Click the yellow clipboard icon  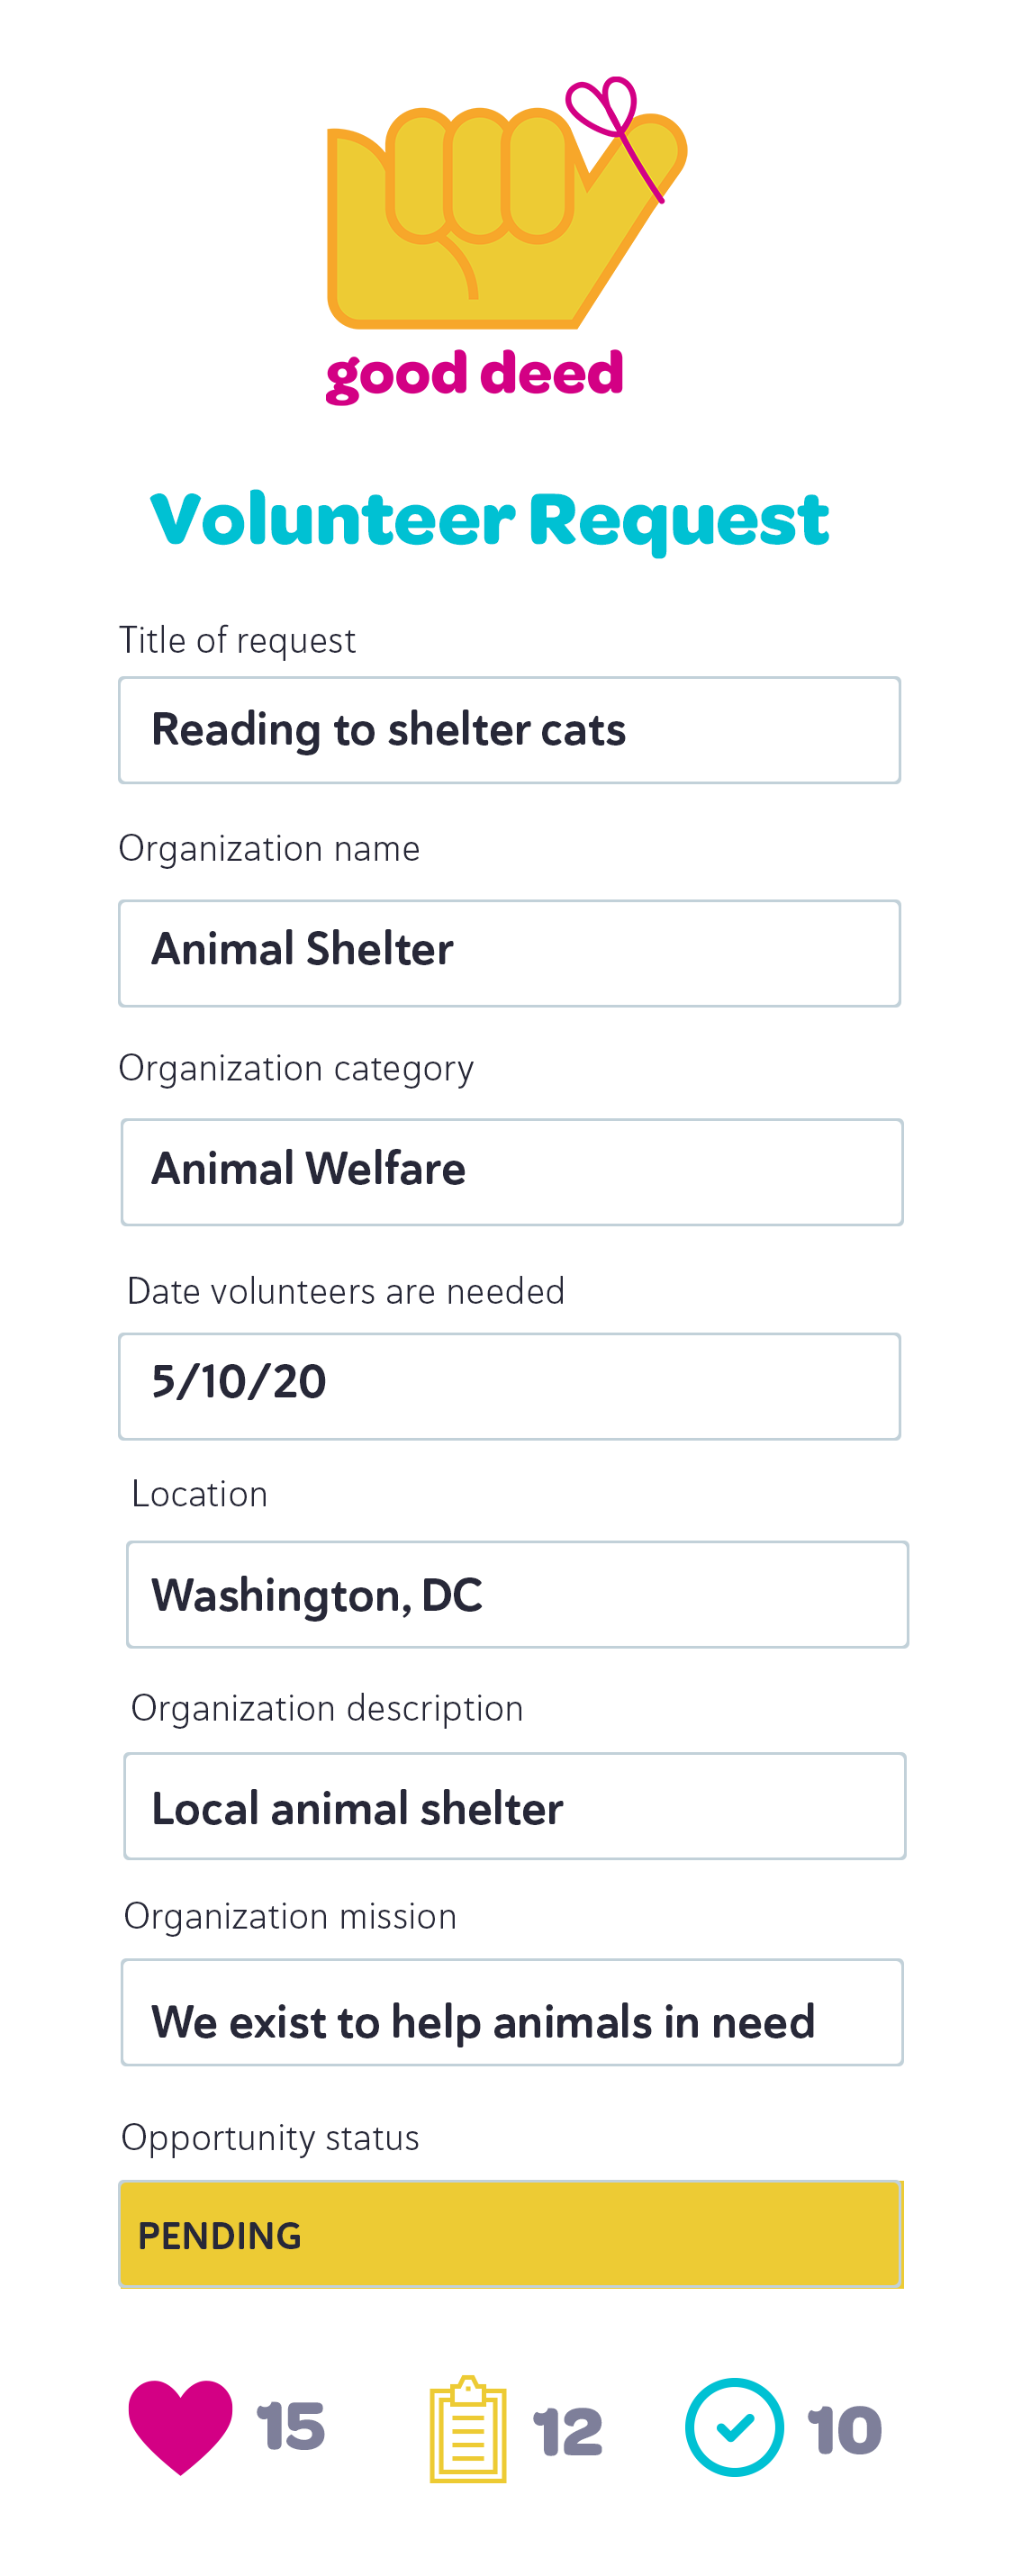tap(468, 2428)
